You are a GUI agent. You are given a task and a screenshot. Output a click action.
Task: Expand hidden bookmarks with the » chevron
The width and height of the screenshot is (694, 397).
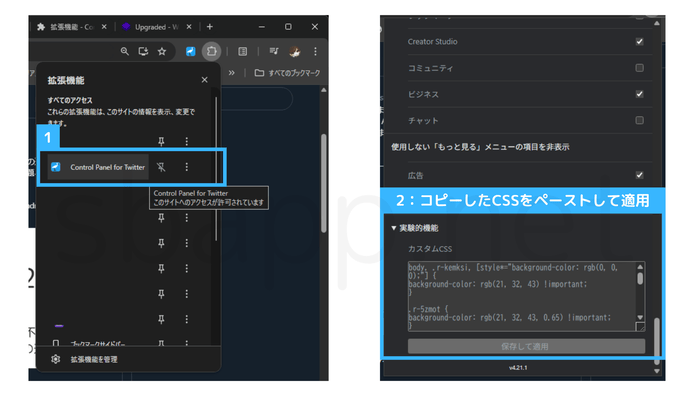click(231, 73)
